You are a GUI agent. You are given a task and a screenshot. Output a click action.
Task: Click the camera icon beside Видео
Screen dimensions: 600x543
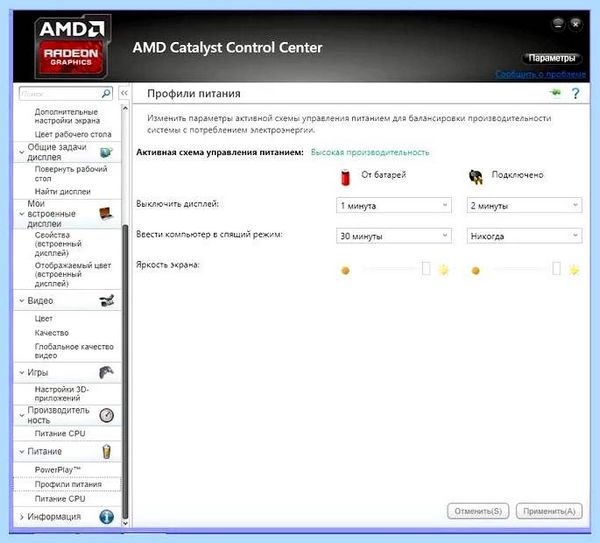107,301
